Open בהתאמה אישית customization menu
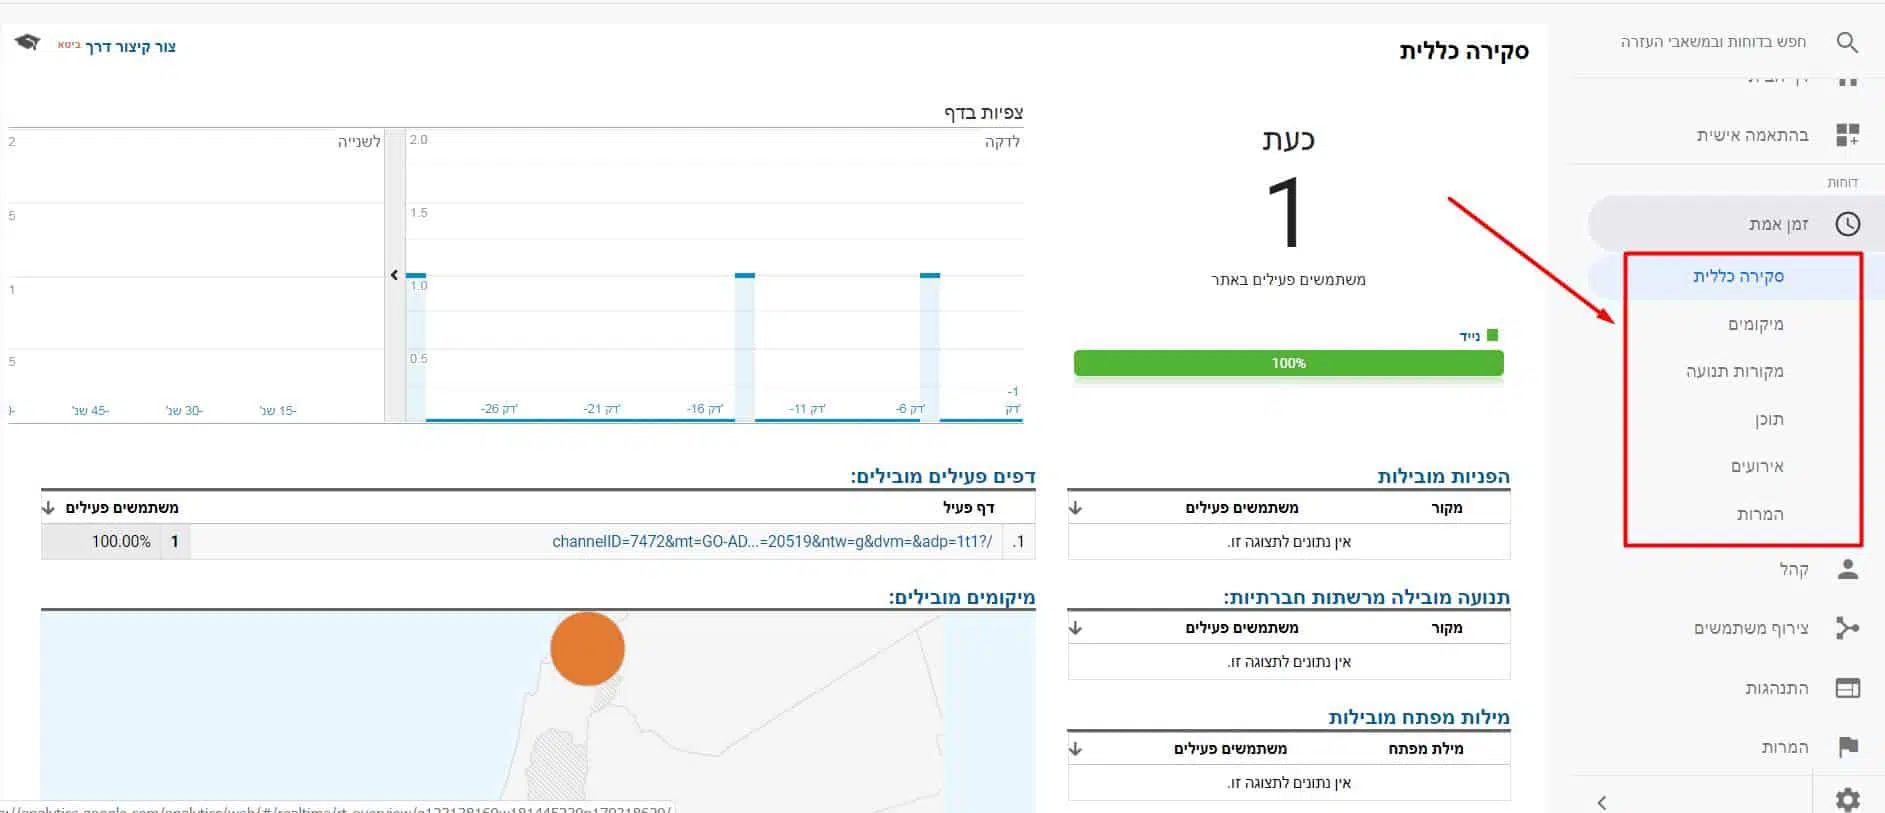 (x=1752, y=135)
